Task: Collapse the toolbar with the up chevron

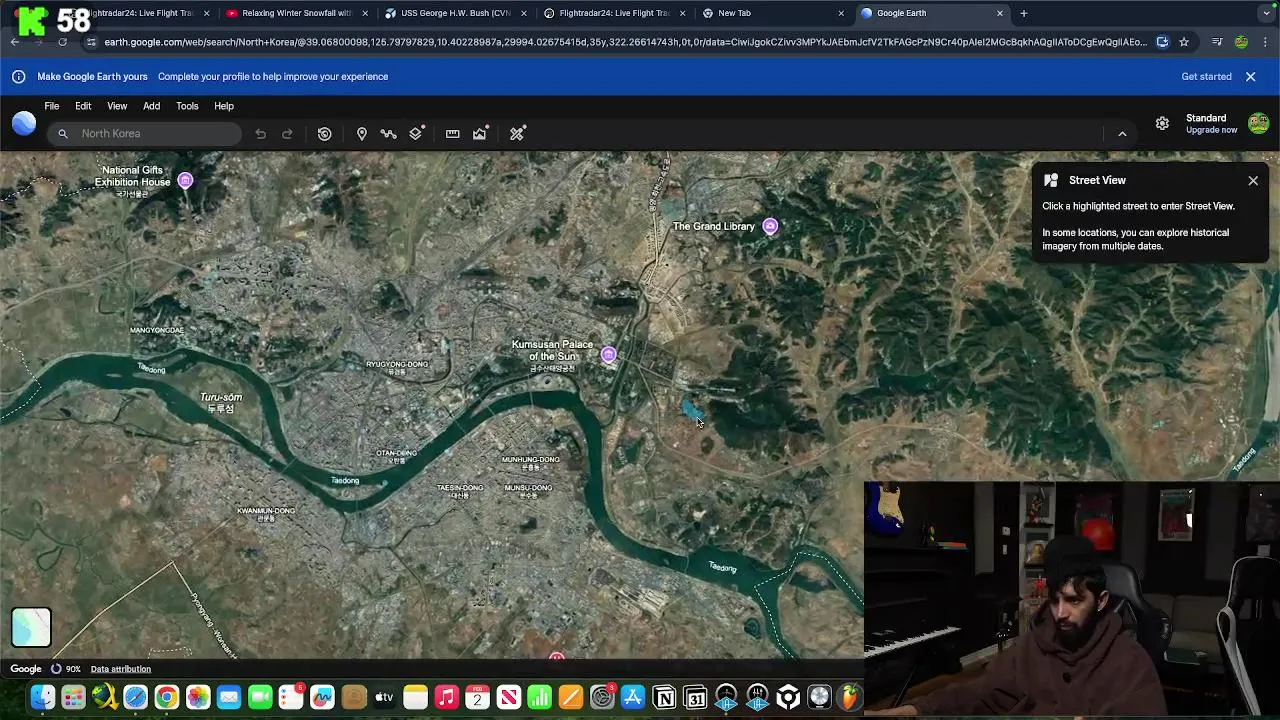Action: (1122, 134)
